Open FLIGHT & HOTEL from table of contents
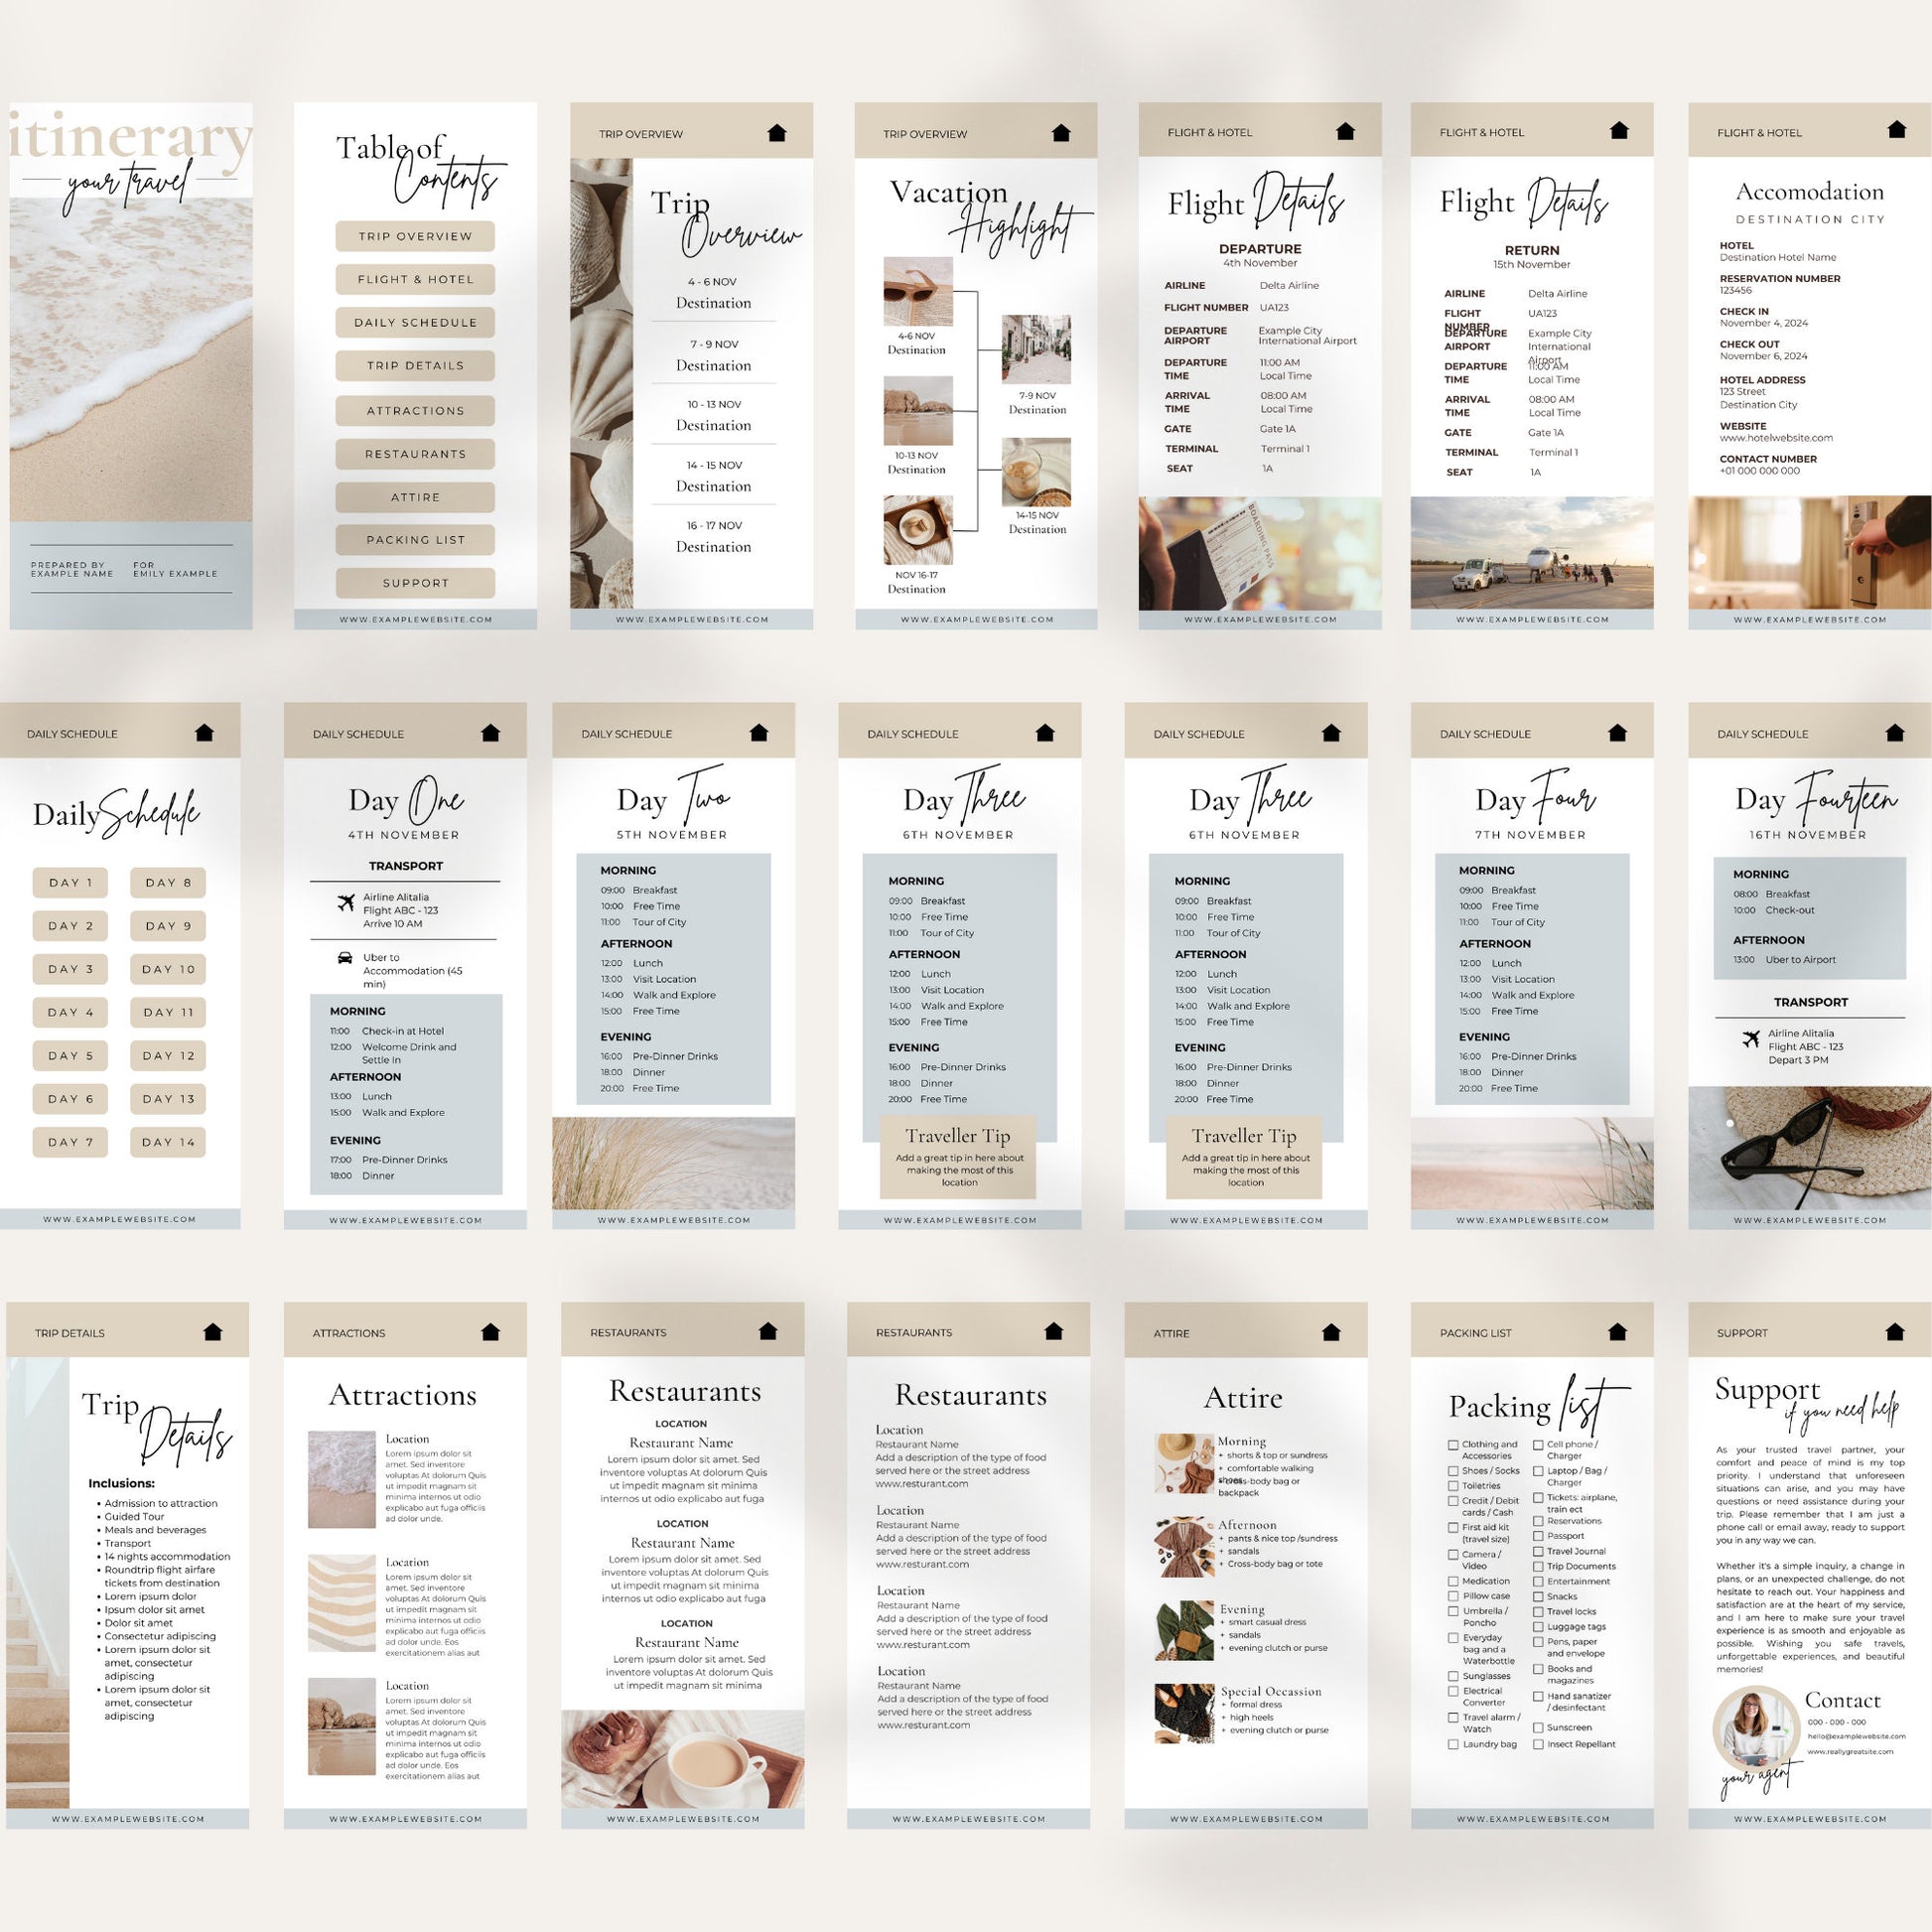Viewport: 1932px width, 1932px height. [415, 279]
